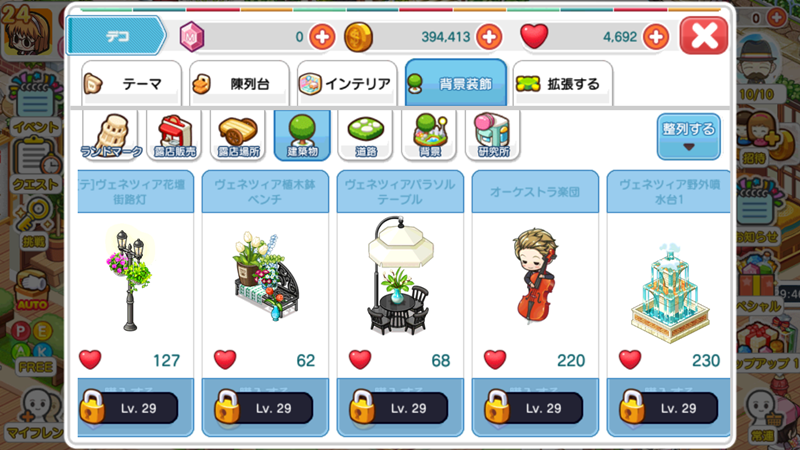Close the デコ shop window
Viewport: 800px width, 450px height.
[x=704, y=36]
